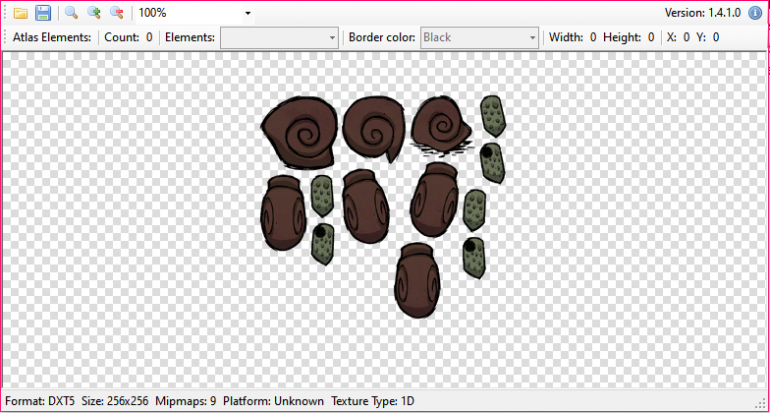
Task: Zoom in with the green plus magnifier
Action: pos(94,13)
